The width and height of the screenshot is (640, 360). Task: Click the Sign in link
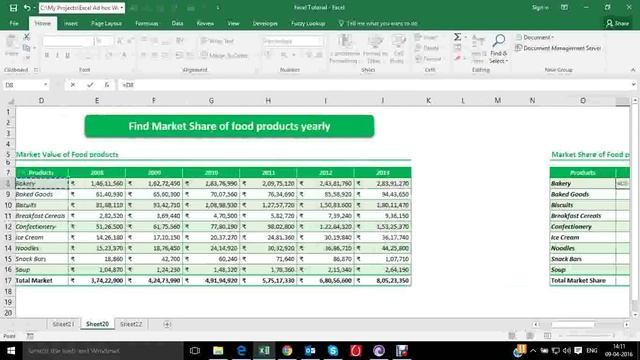540,7
